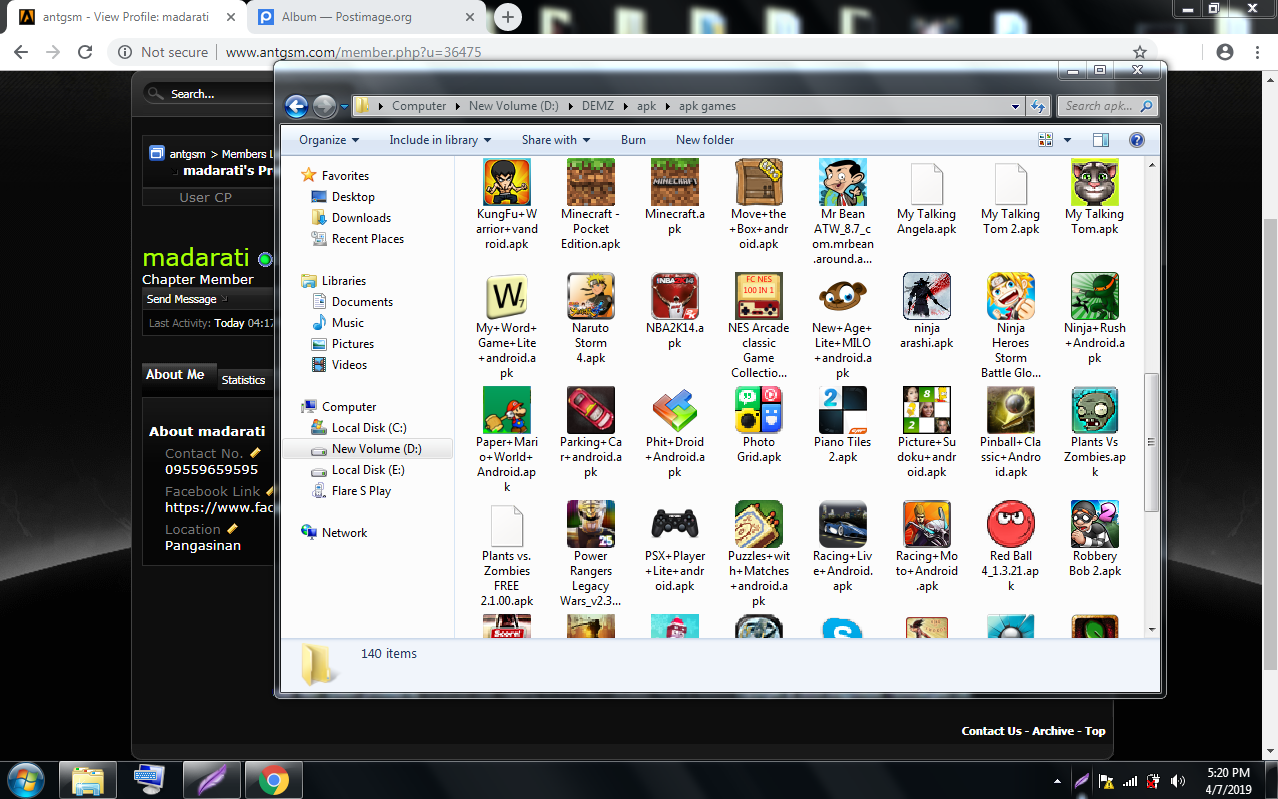This screenshot has height=799, width=1278.
Task: Open the About Me tab on profile
Action: coord(175,374)
